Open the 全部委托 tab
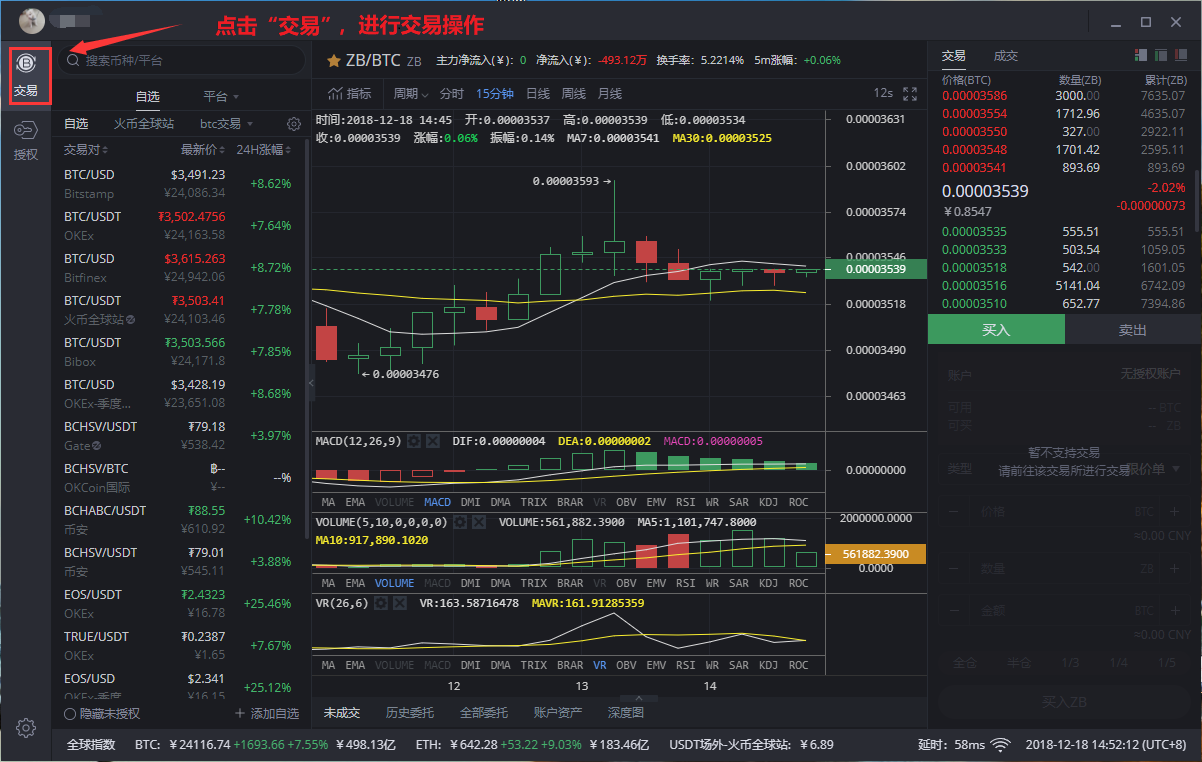Screen dimensions: 1202x762 coord(484,713)
